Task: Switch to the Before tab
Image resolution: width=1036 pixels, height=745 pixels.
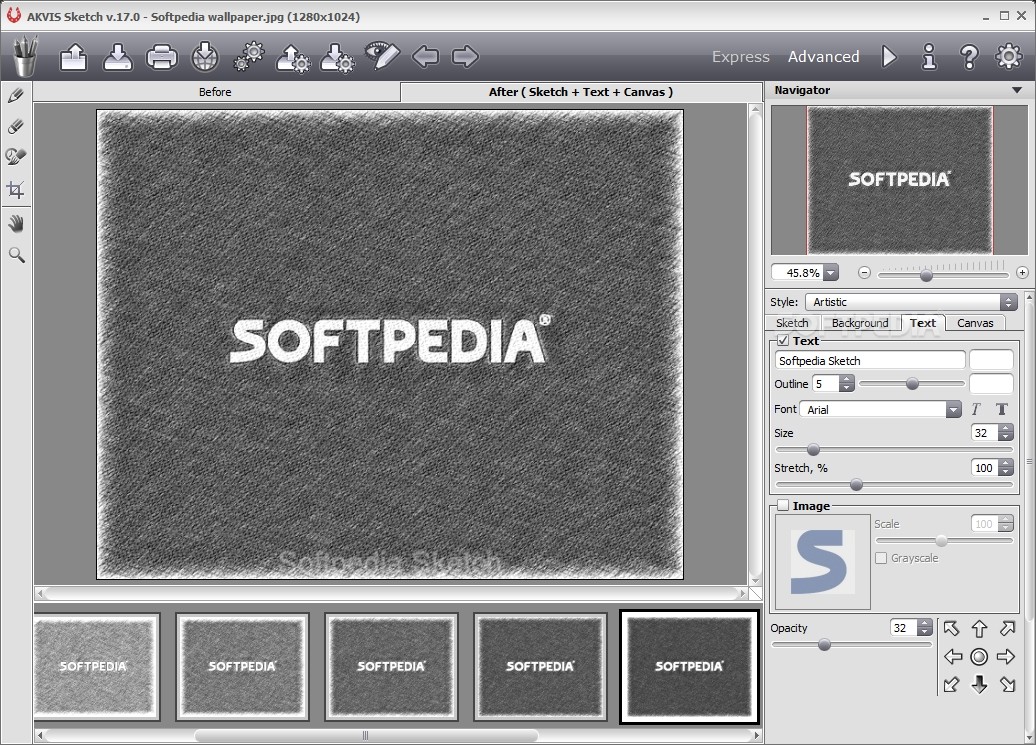Action: tap(216, 92)
